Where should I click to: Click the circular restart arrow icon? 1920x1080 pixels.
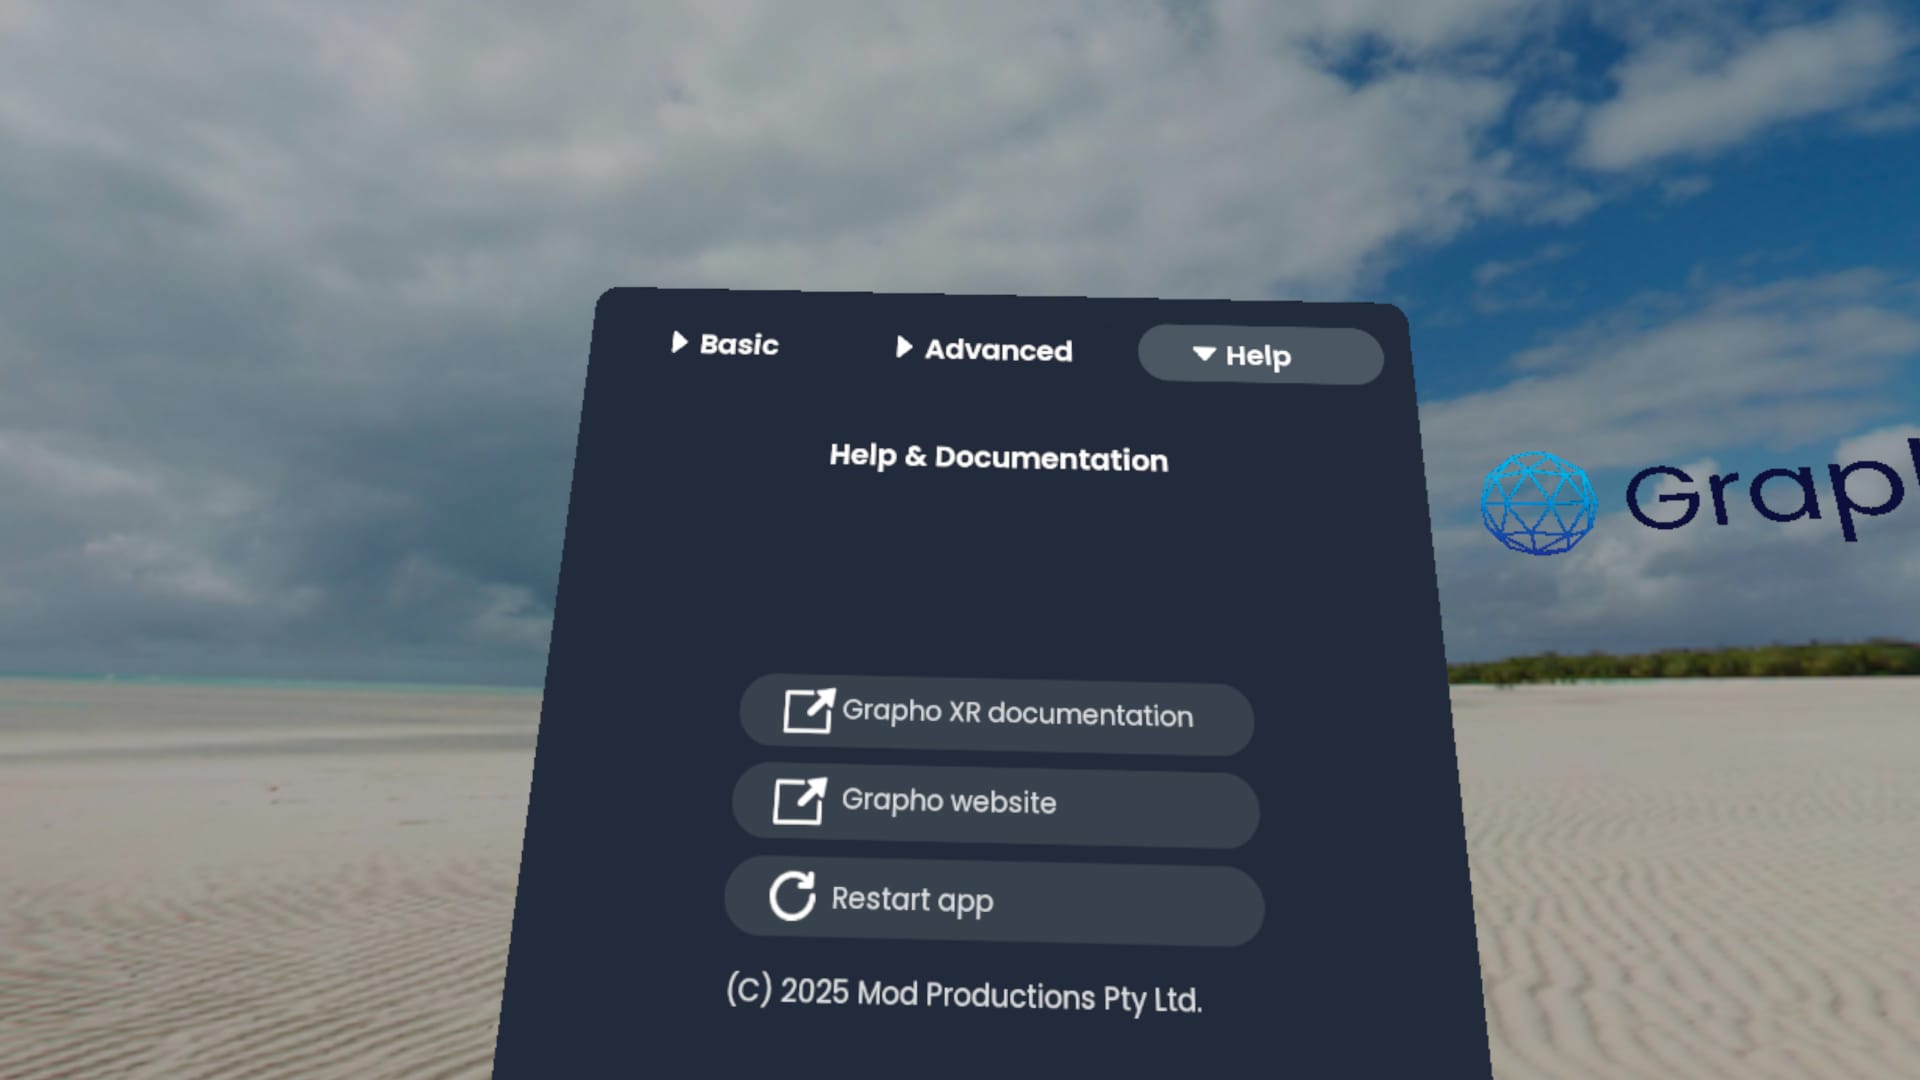point(792,896)
